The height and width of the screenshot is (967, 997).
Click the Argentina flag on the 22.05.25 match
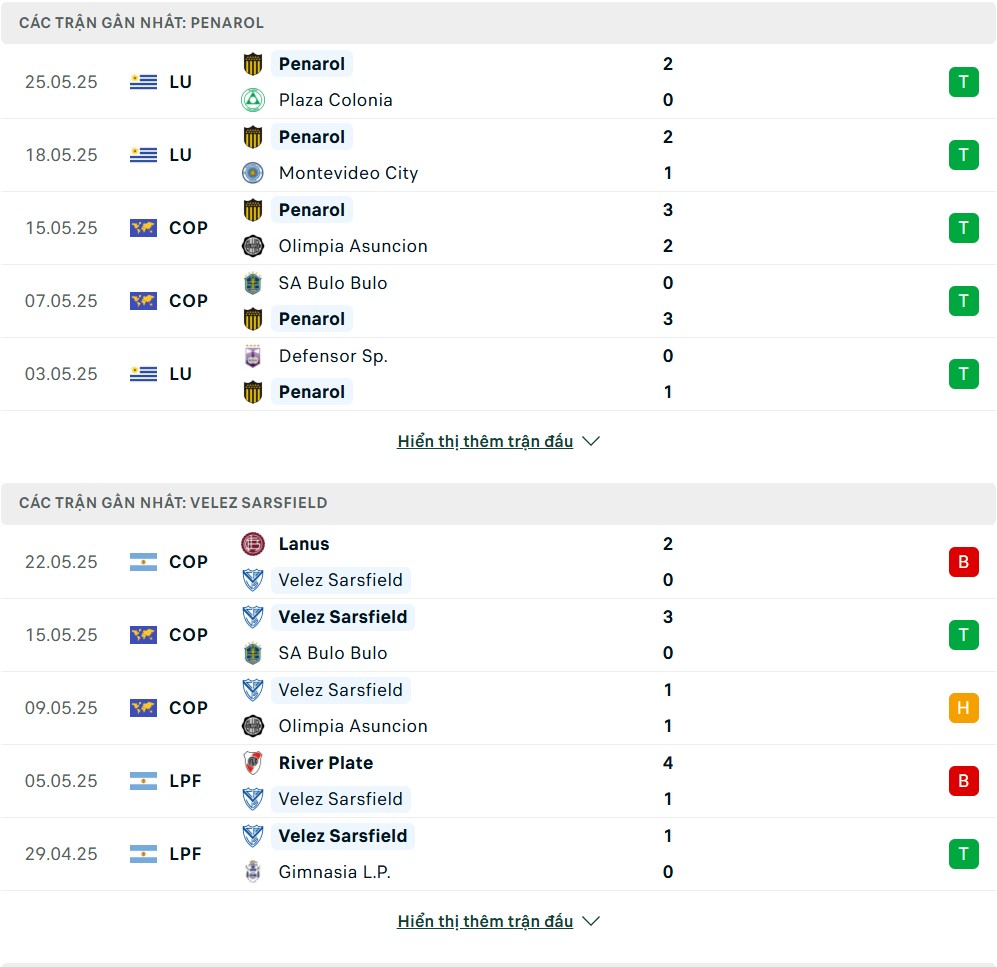coord(144,562)
